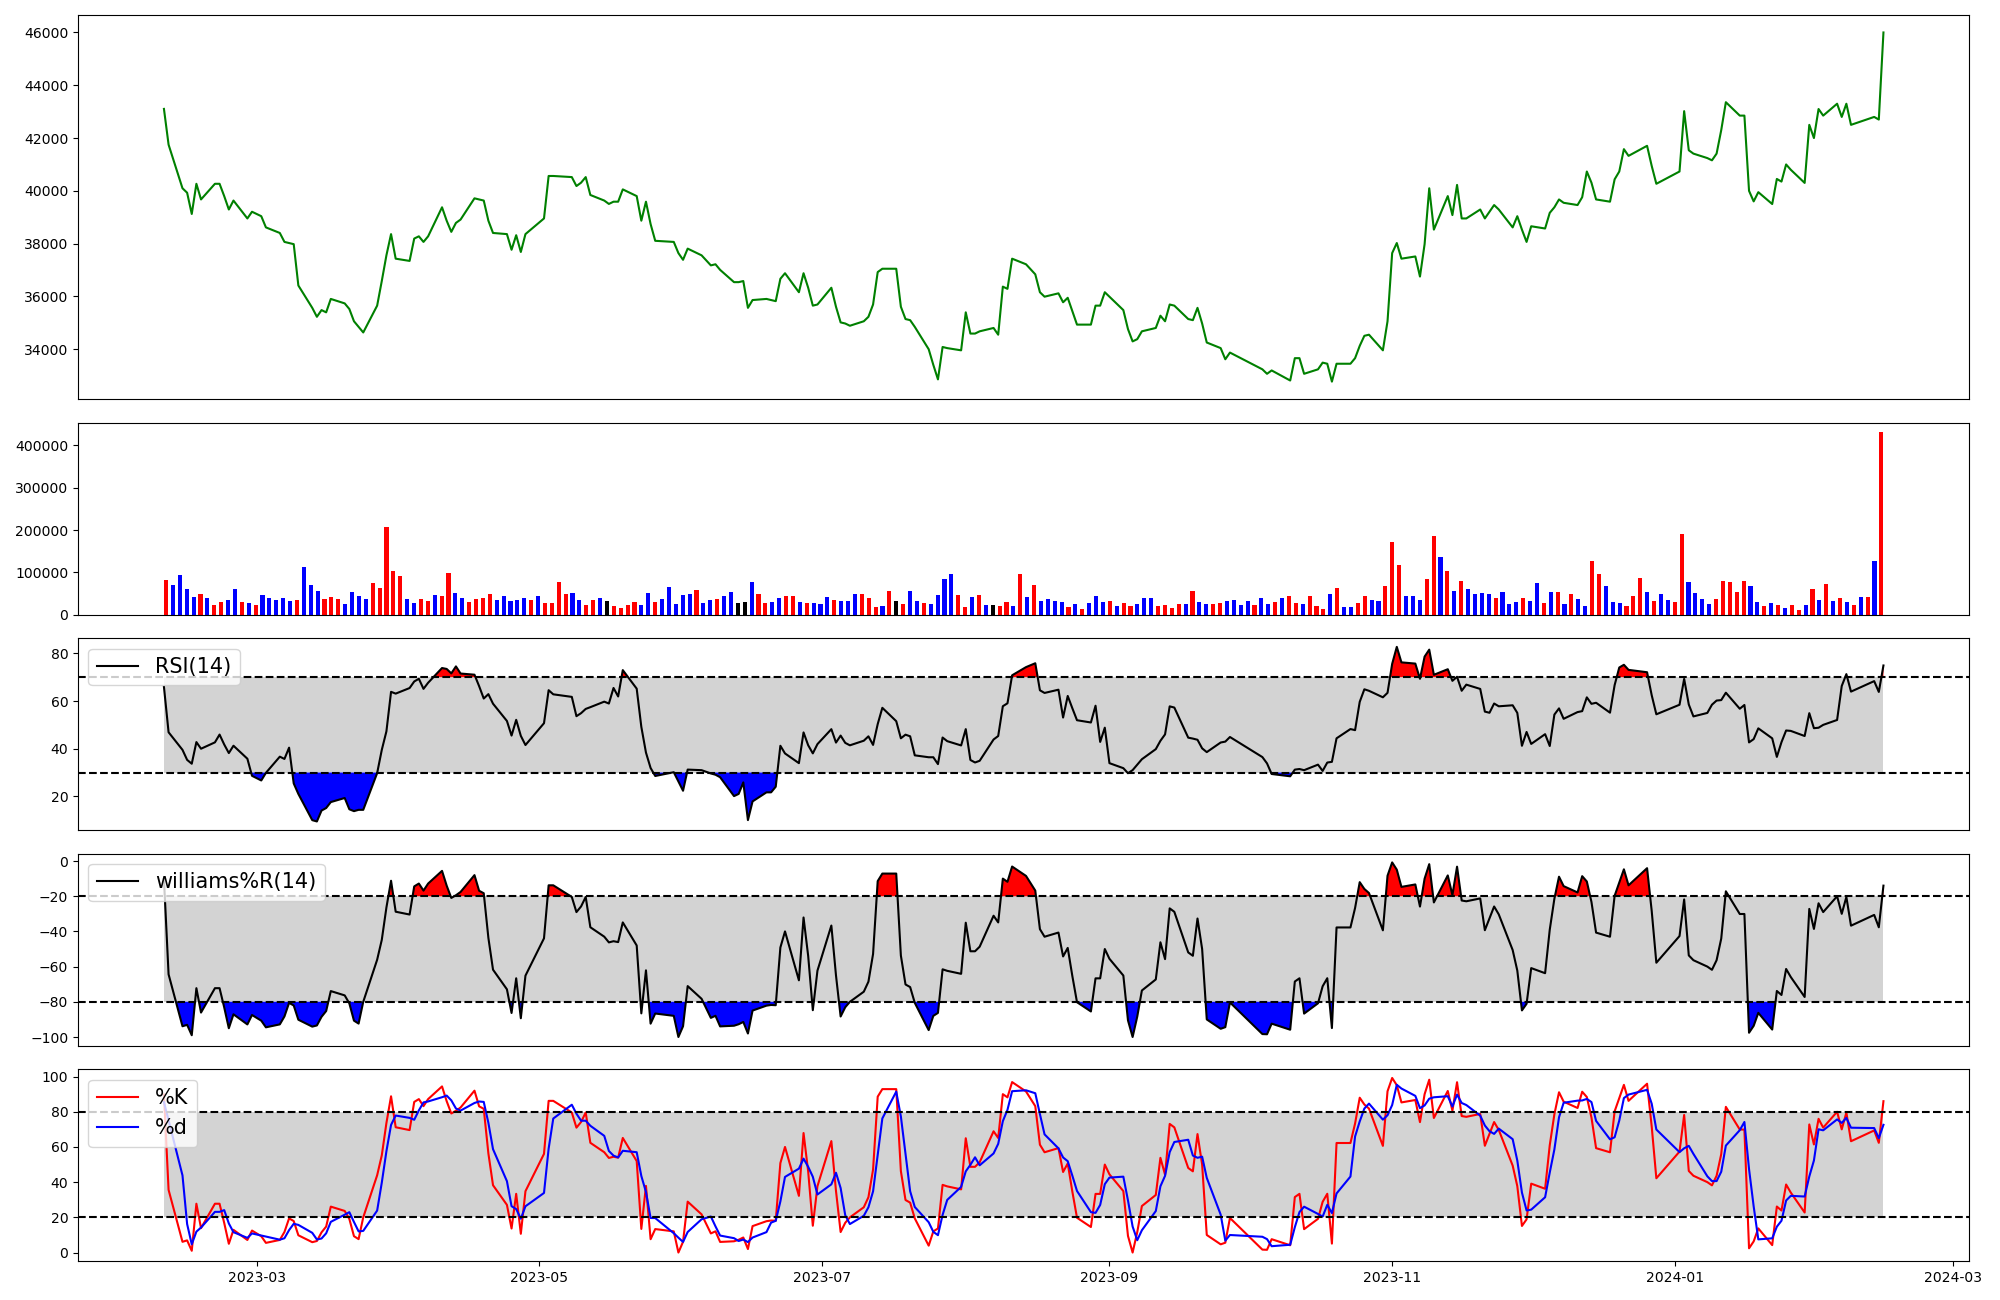
Task: Click the 2024-01 x-axis date label
Action: [1674, 1277]
